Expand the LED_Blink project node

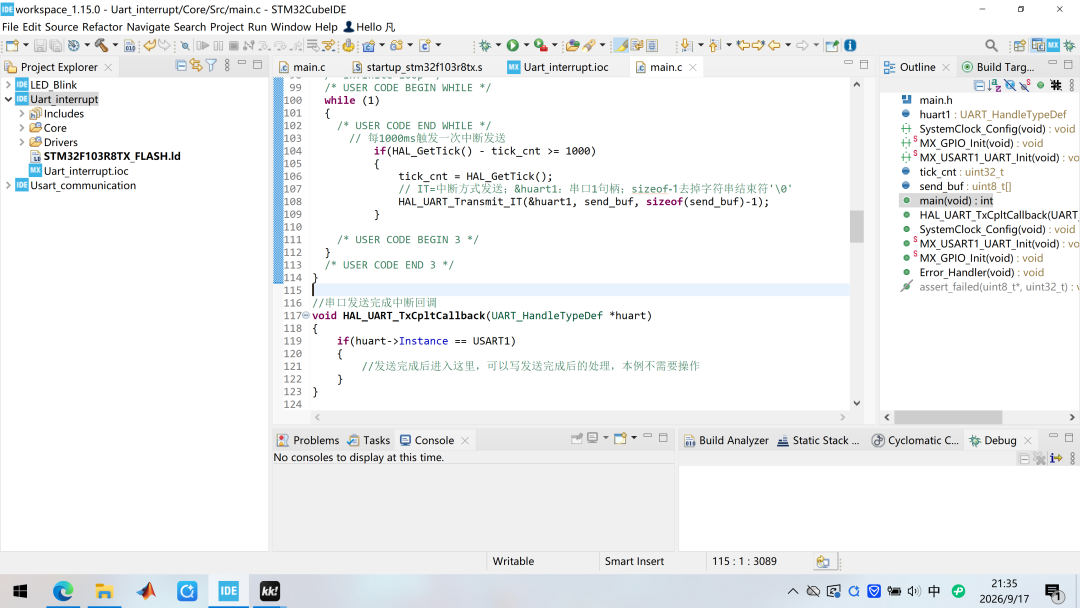click(x=8, y=85)
